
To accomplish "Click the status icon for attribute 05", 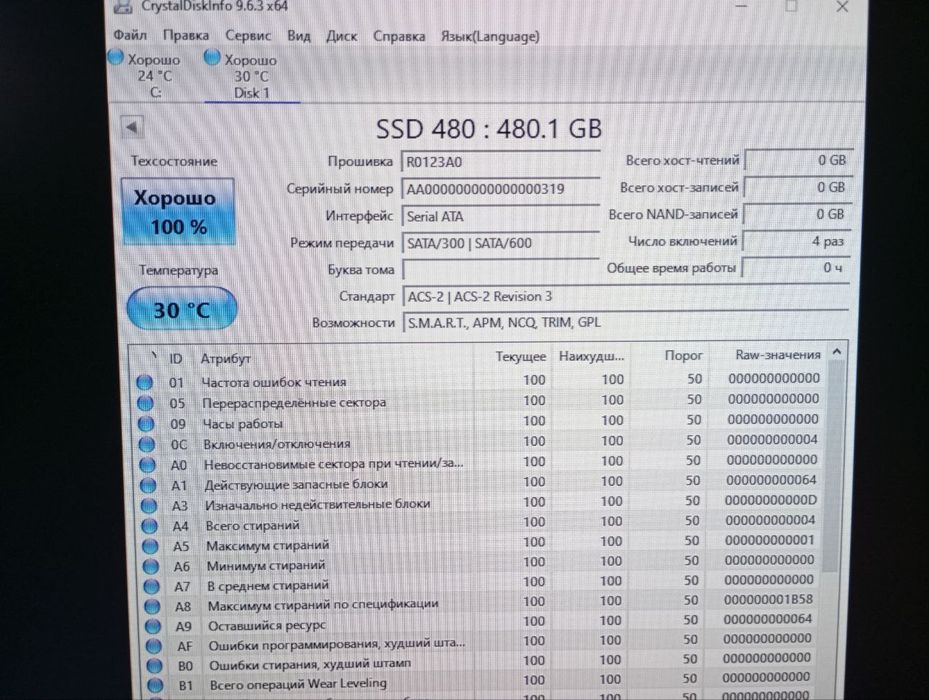I will click(x=145, y=403).
